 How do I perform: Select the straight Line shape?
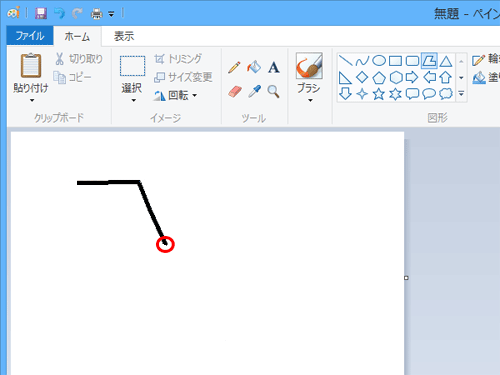tap(345, 61)
